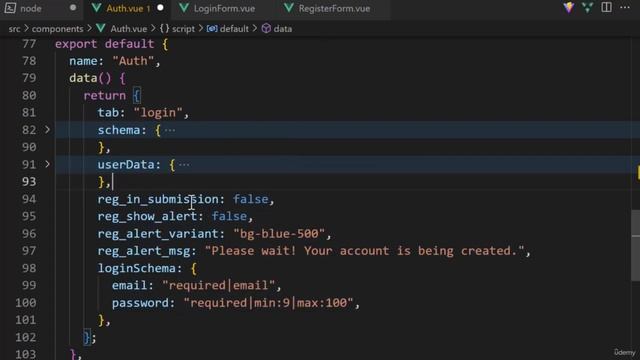The image size is (640, 360).
Task: Select the Auth.vue editor tab
Action: (x=127, y=8)
